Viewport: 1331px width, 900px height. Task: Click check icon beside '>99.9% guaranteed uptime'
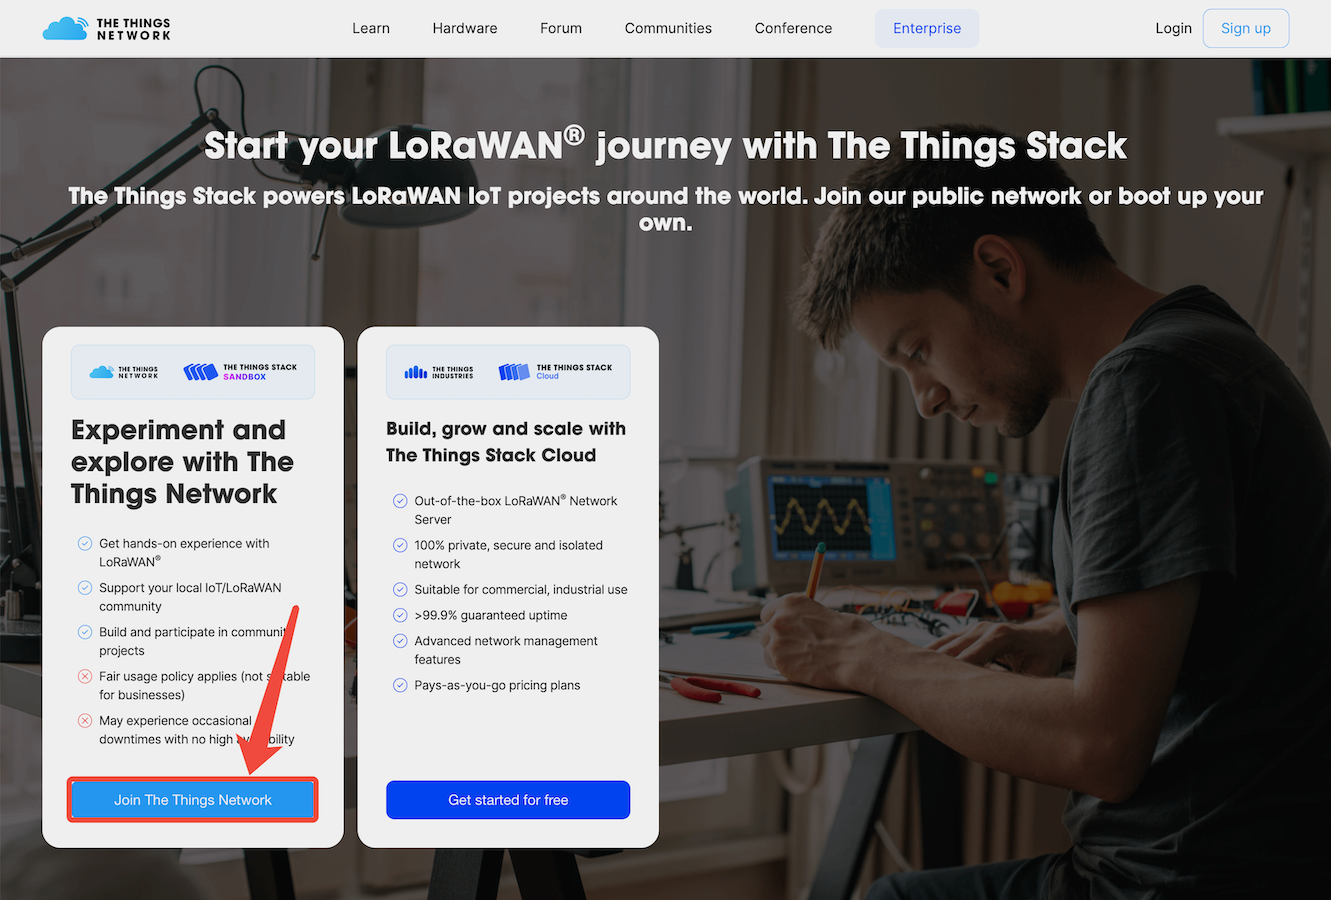(x=400, y=616)
